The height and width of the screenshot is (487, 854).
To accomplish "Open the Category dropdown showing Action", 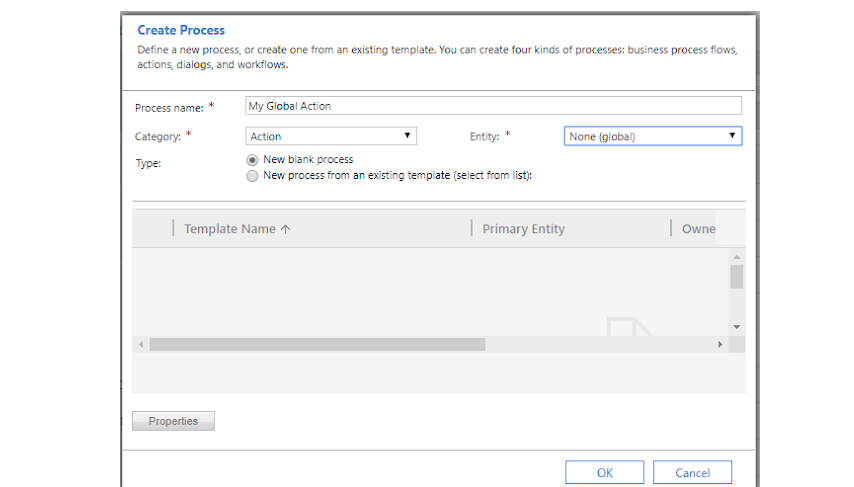I will point(330,136).
